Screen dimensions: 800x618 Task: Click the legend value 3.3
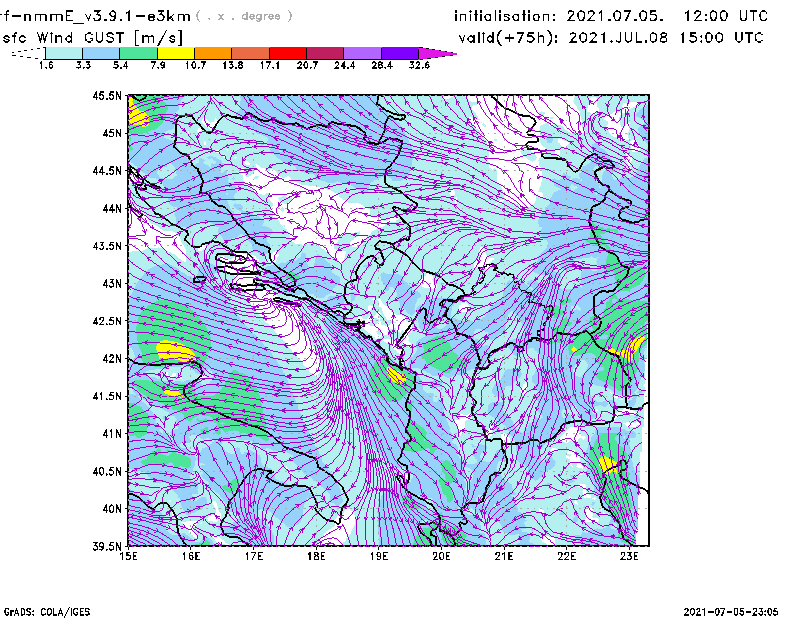(x=83, y=65)
